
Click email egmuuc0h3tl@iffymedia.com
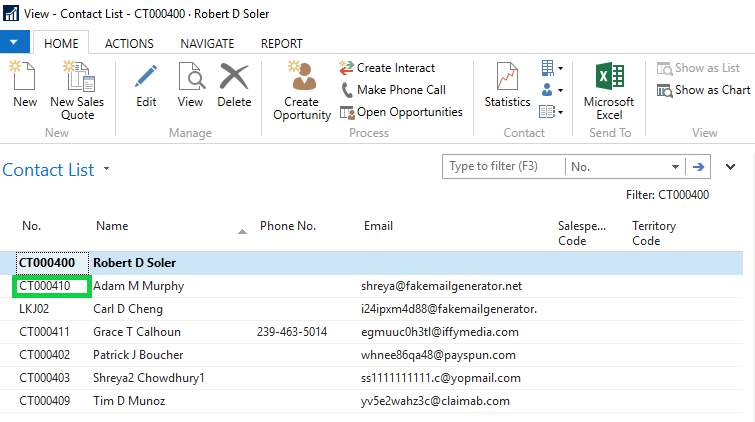pos(440,332)
